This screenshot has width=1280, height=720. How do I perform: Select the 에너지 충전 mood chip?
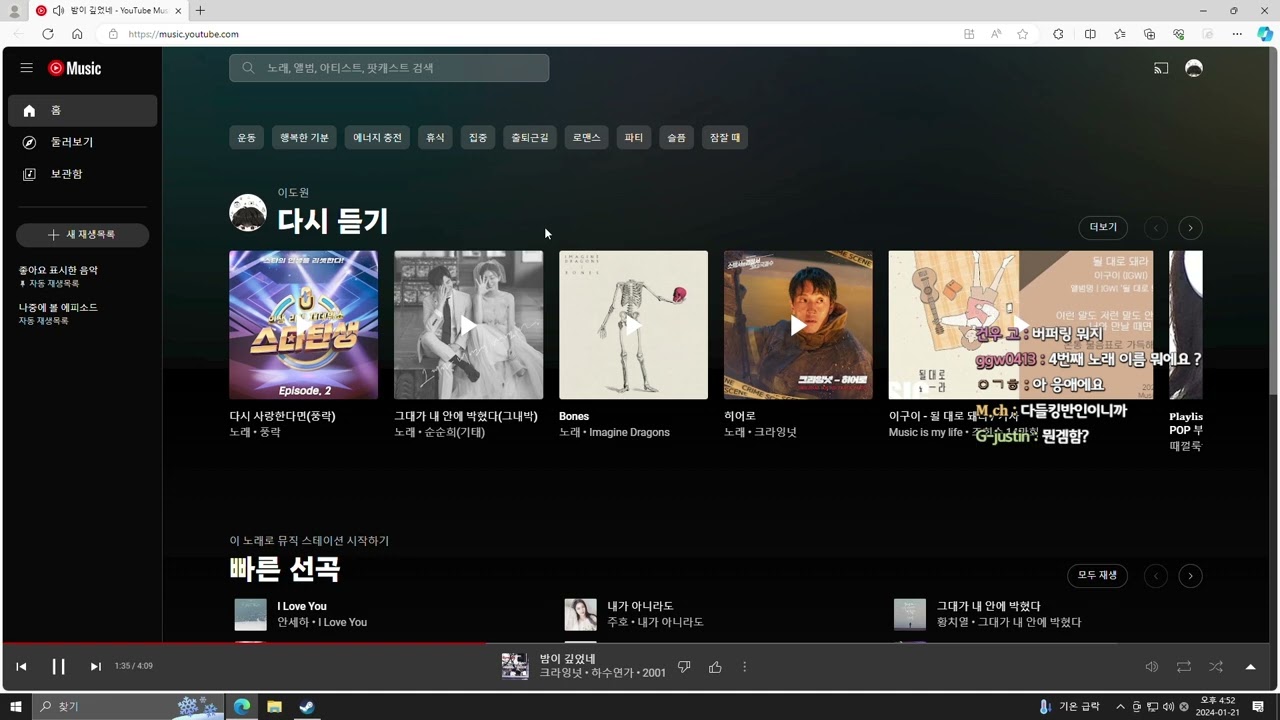(377, 138)
